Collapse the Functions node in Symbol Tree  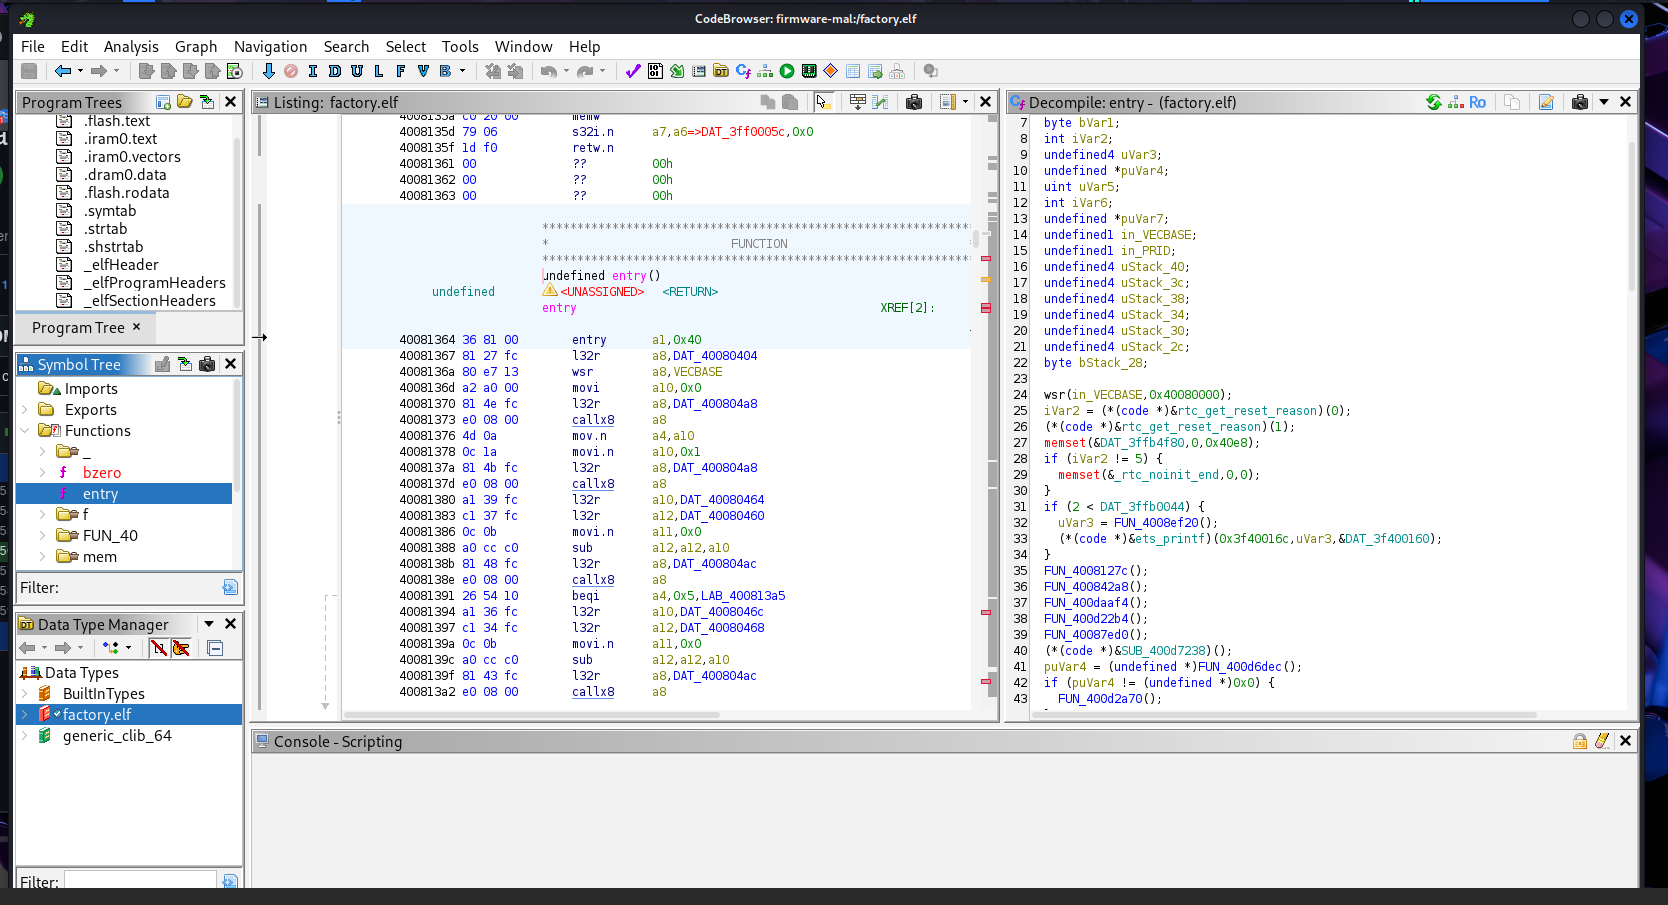25,431
